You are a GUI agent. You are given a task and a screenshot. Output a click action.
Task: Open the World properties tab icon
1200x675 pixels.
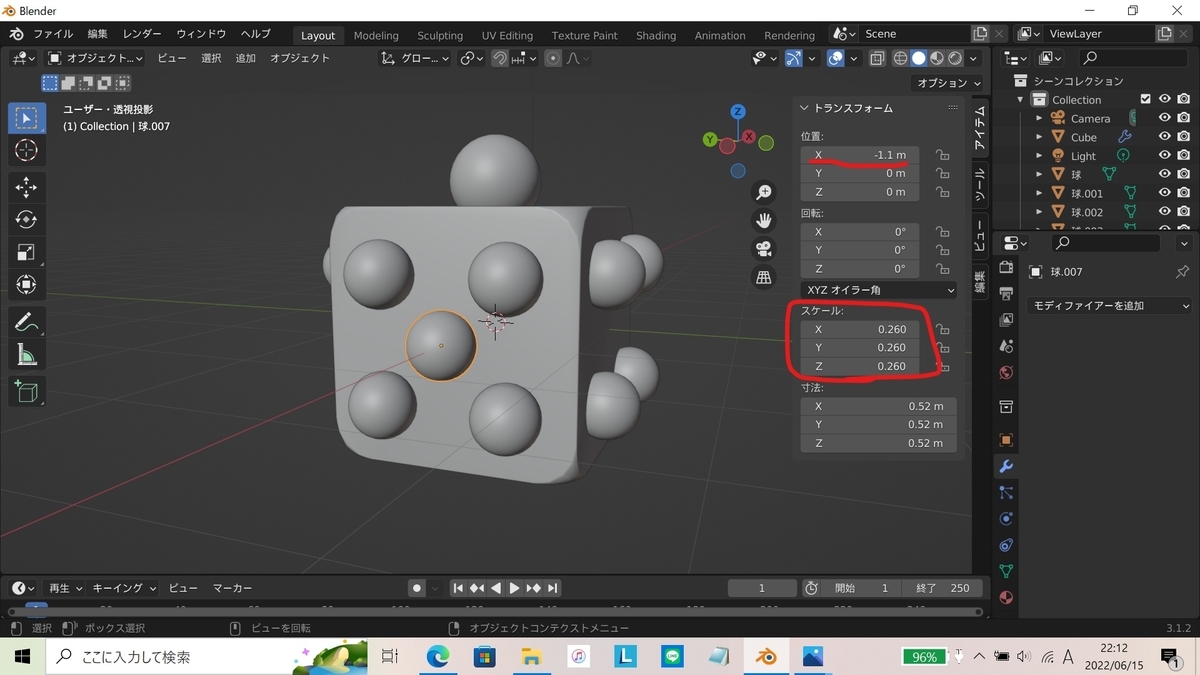point(1006,372)
